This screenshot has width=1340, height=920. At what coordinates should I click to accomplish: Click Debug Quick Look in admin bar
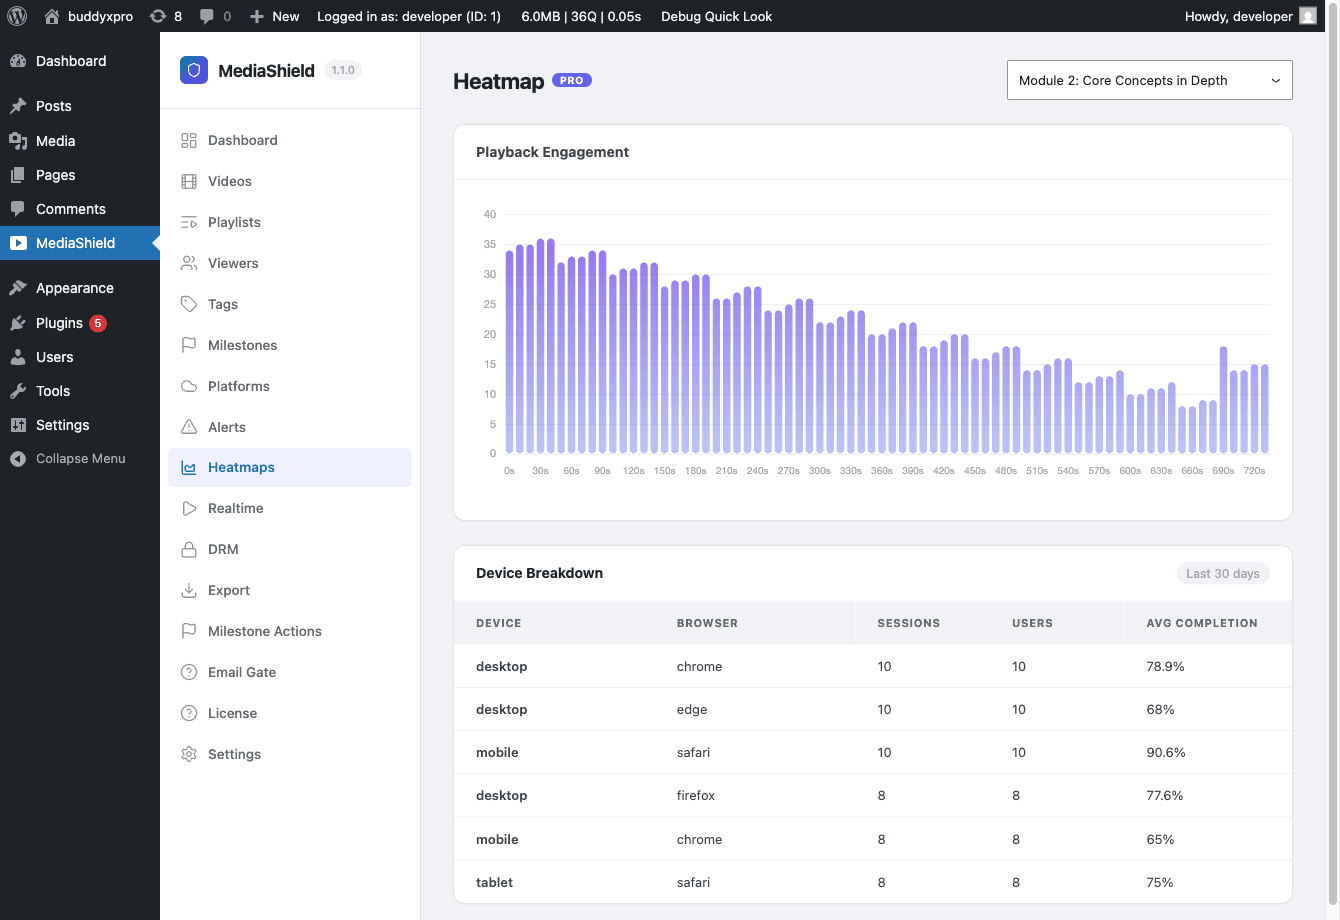(x=716, y=16)
